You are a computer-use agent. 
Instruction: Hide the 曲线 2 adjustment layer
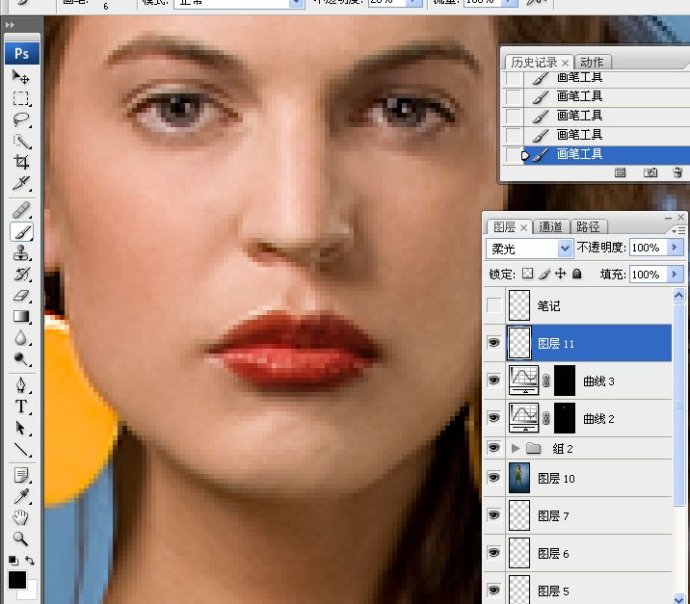point(494,418)
